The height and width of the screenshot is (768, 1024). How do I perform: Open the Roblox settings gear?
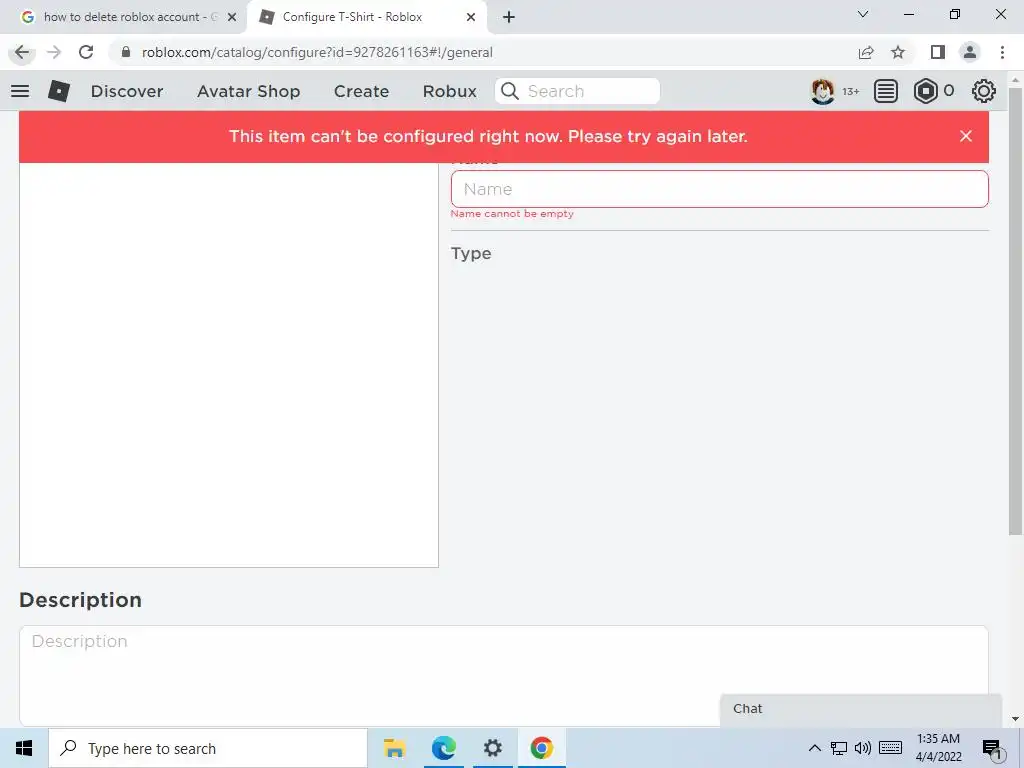pos(984,91)
